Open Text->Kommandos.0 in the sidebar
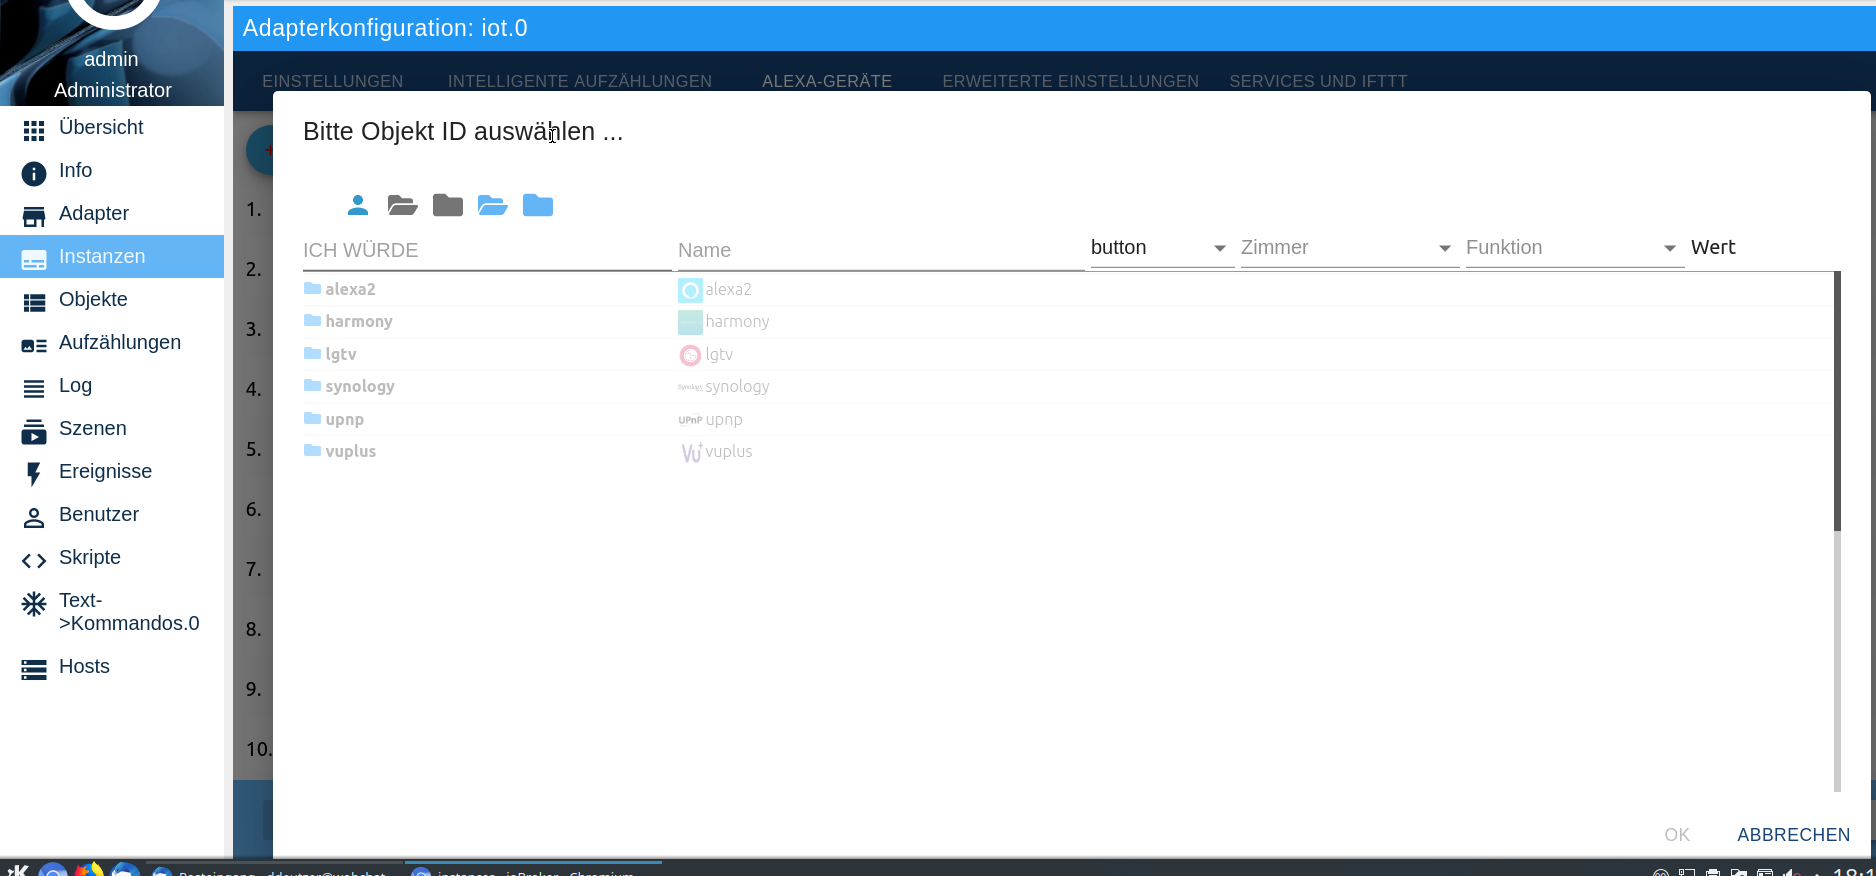 coord(112,612)
